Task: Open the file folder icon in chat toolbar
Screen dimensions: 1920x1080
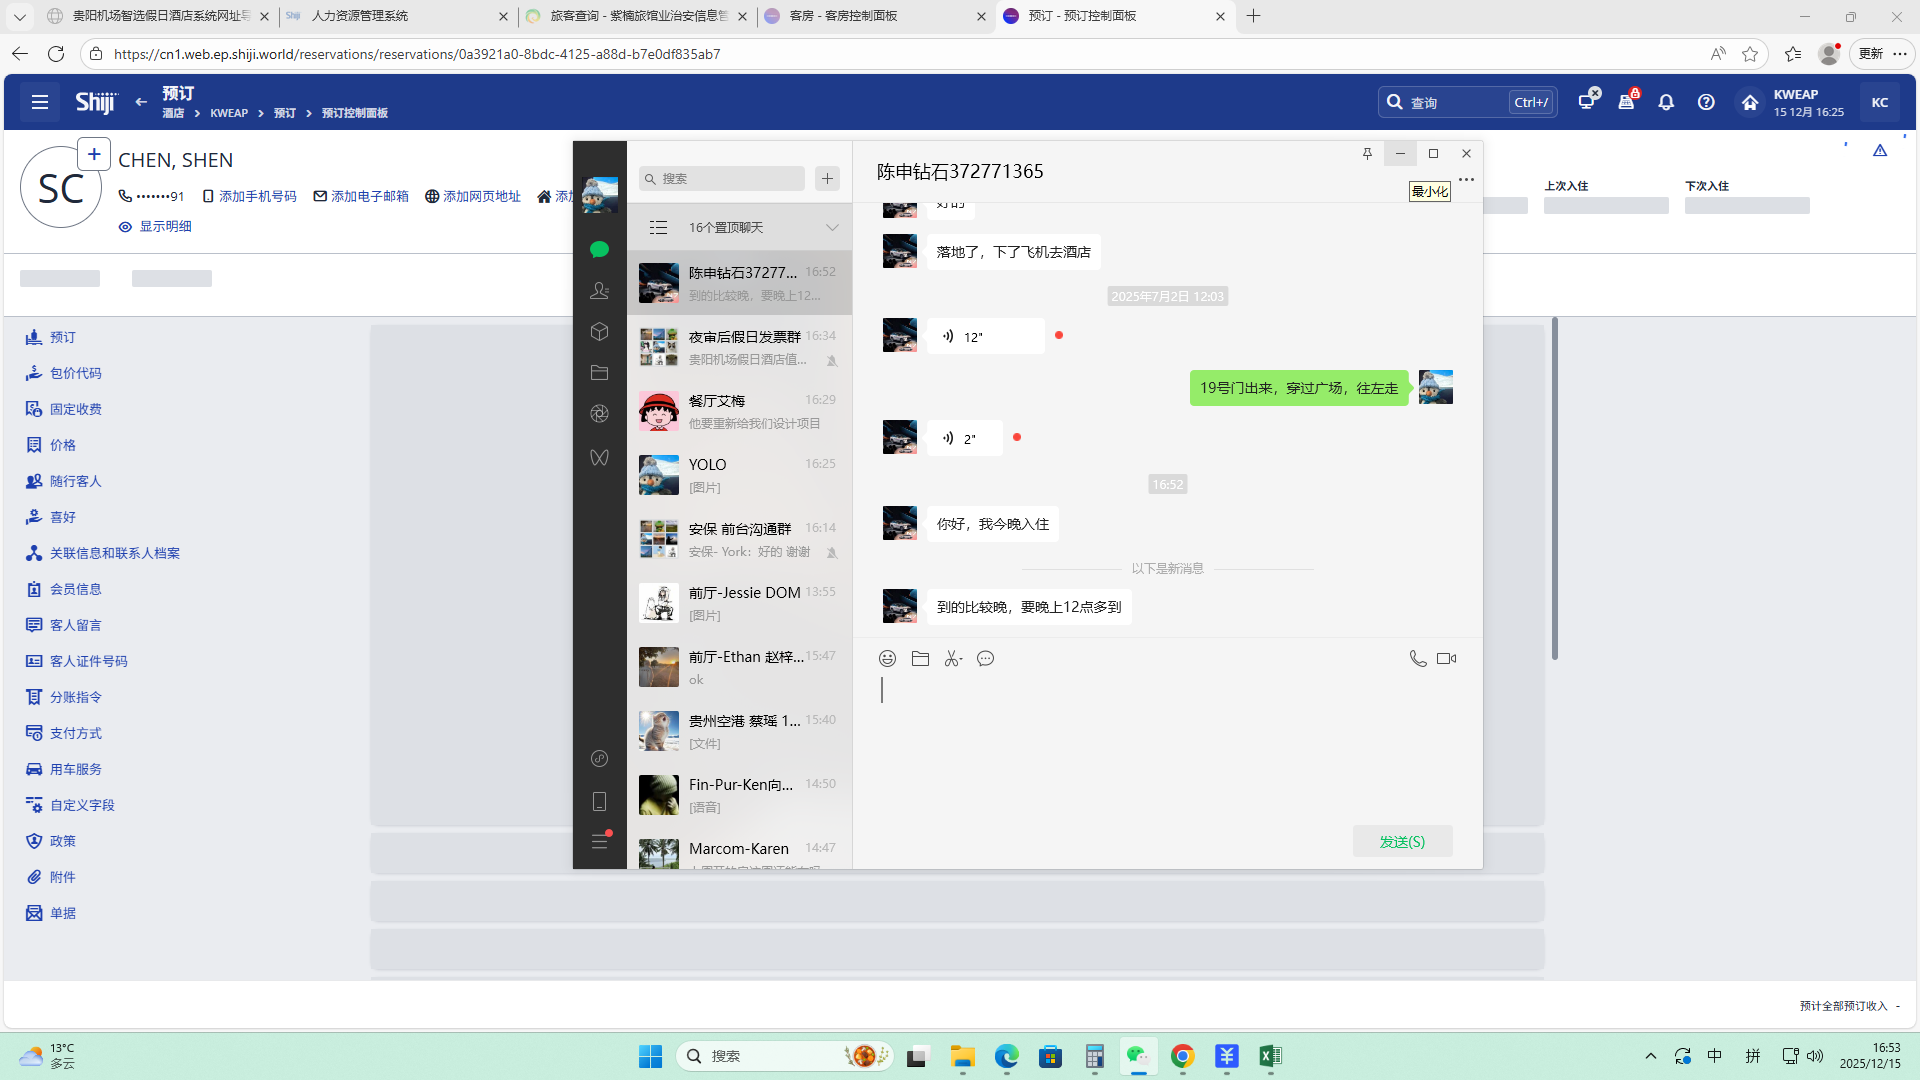Action: [920, 658]
